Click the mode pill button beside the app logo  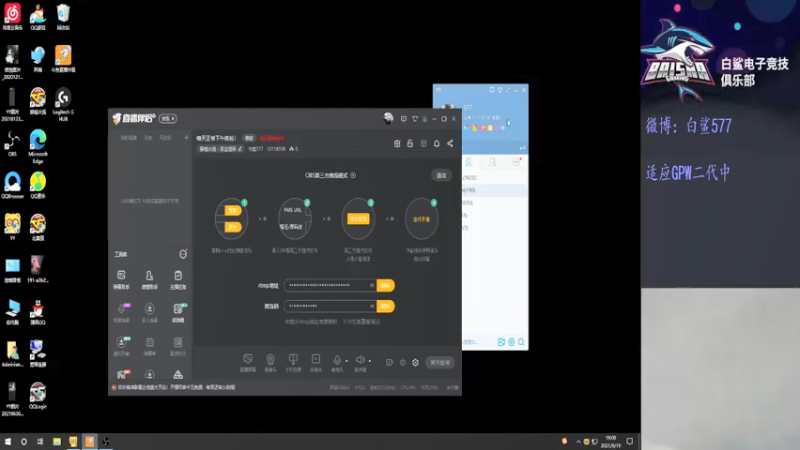point(168,118)
